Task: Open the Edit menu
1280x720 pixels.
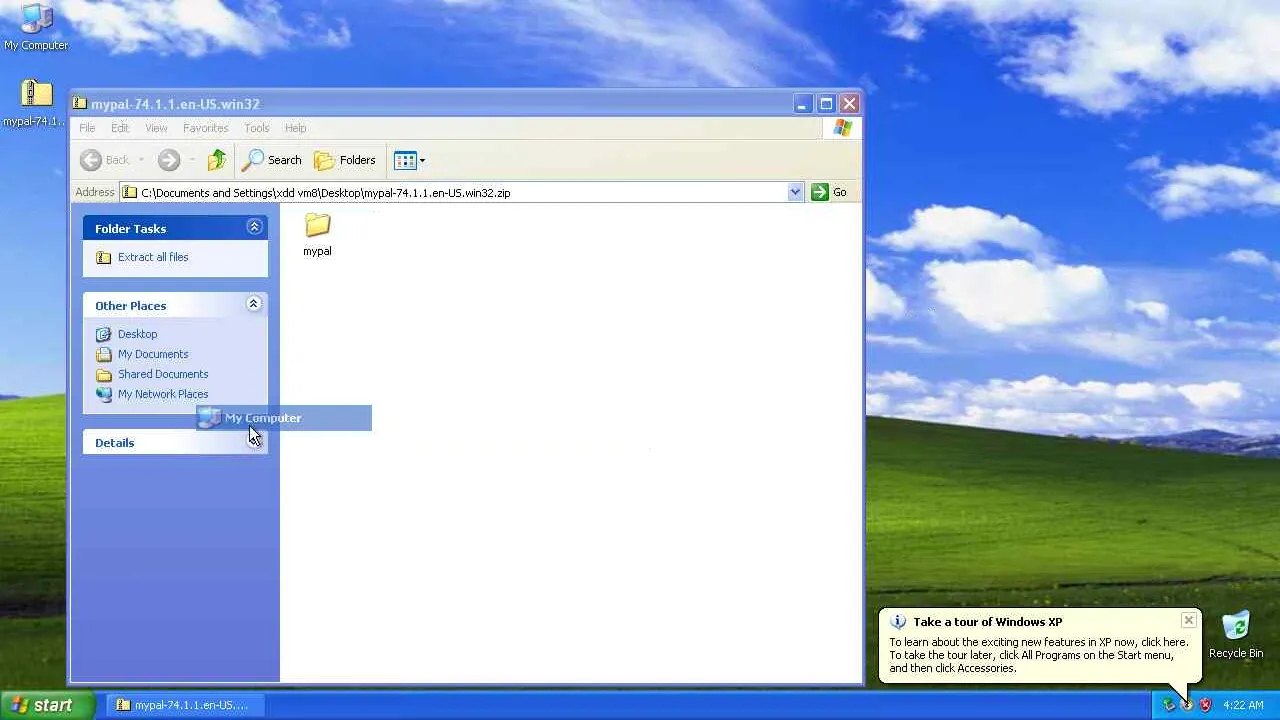Action: point(120,128)
